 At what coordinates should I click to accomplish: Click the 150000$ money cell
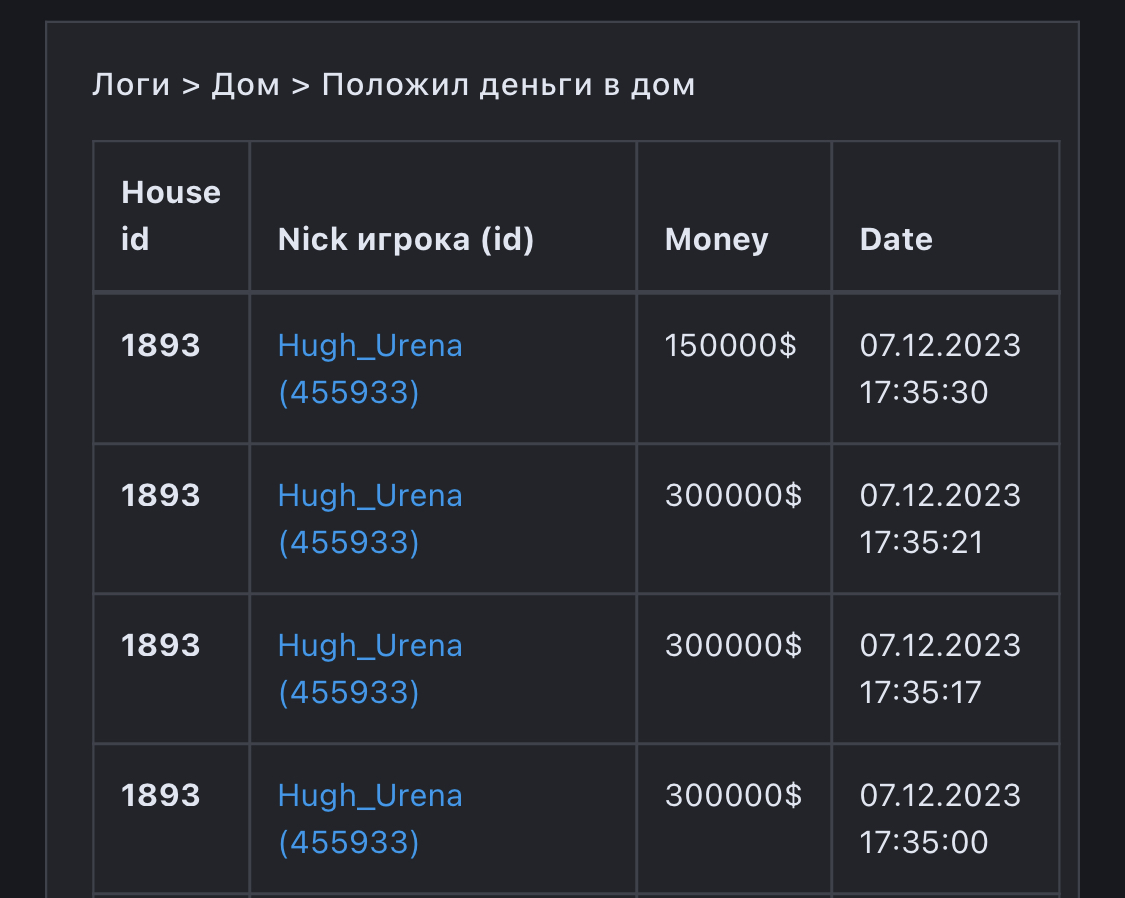pos(730,346)
